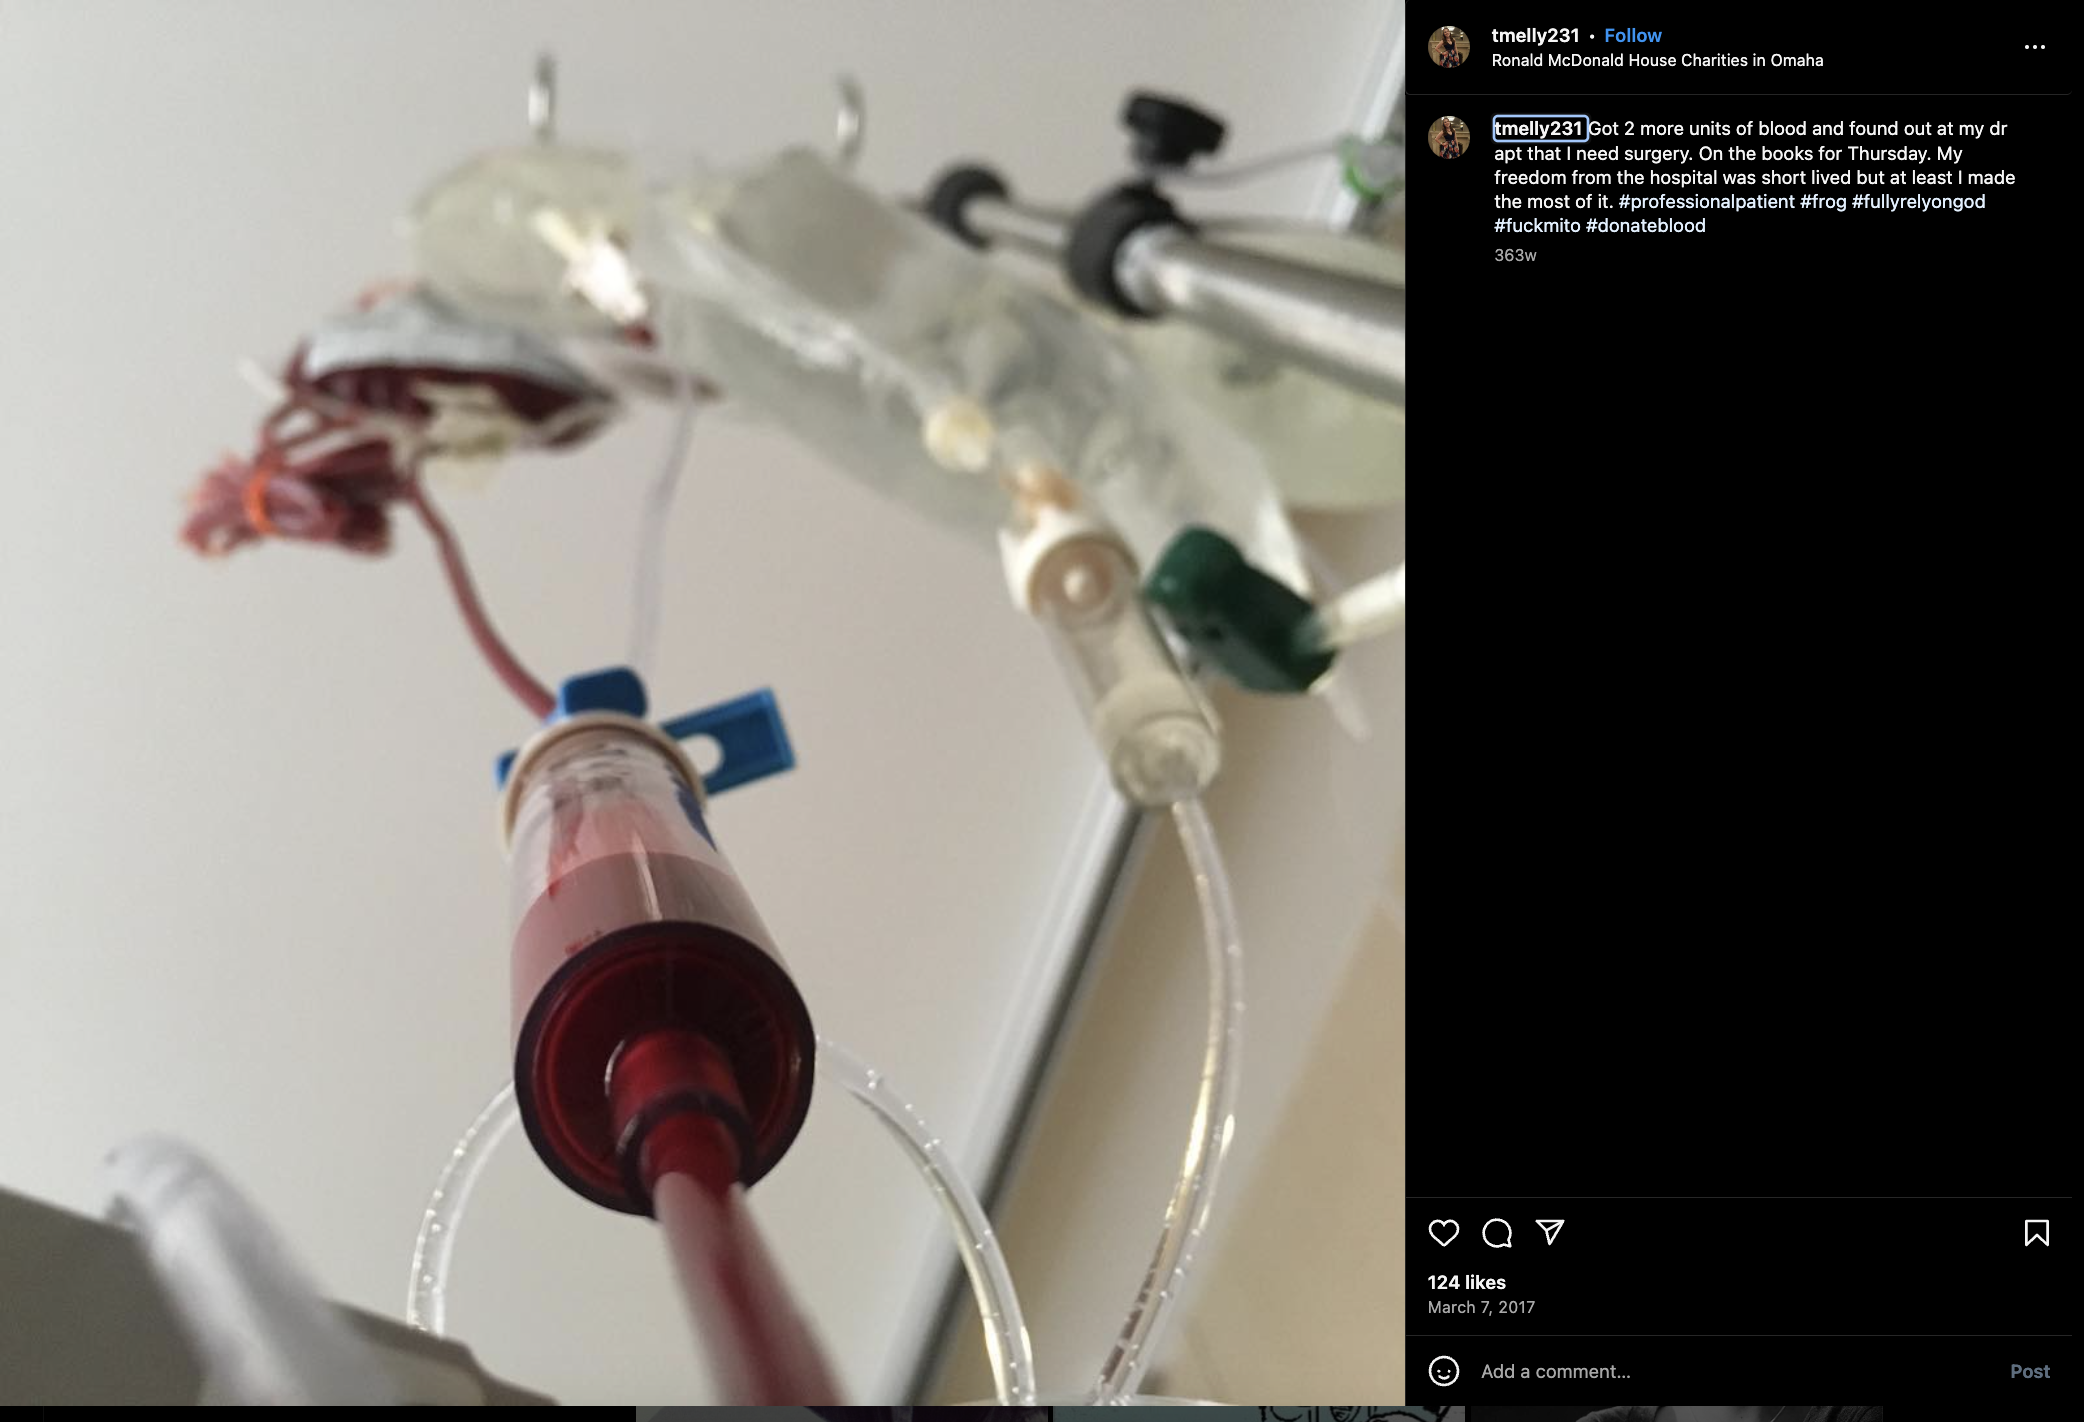
Task: Share post via paper plane icon
Action: pyautogui.click(x=1549, y=1232)
